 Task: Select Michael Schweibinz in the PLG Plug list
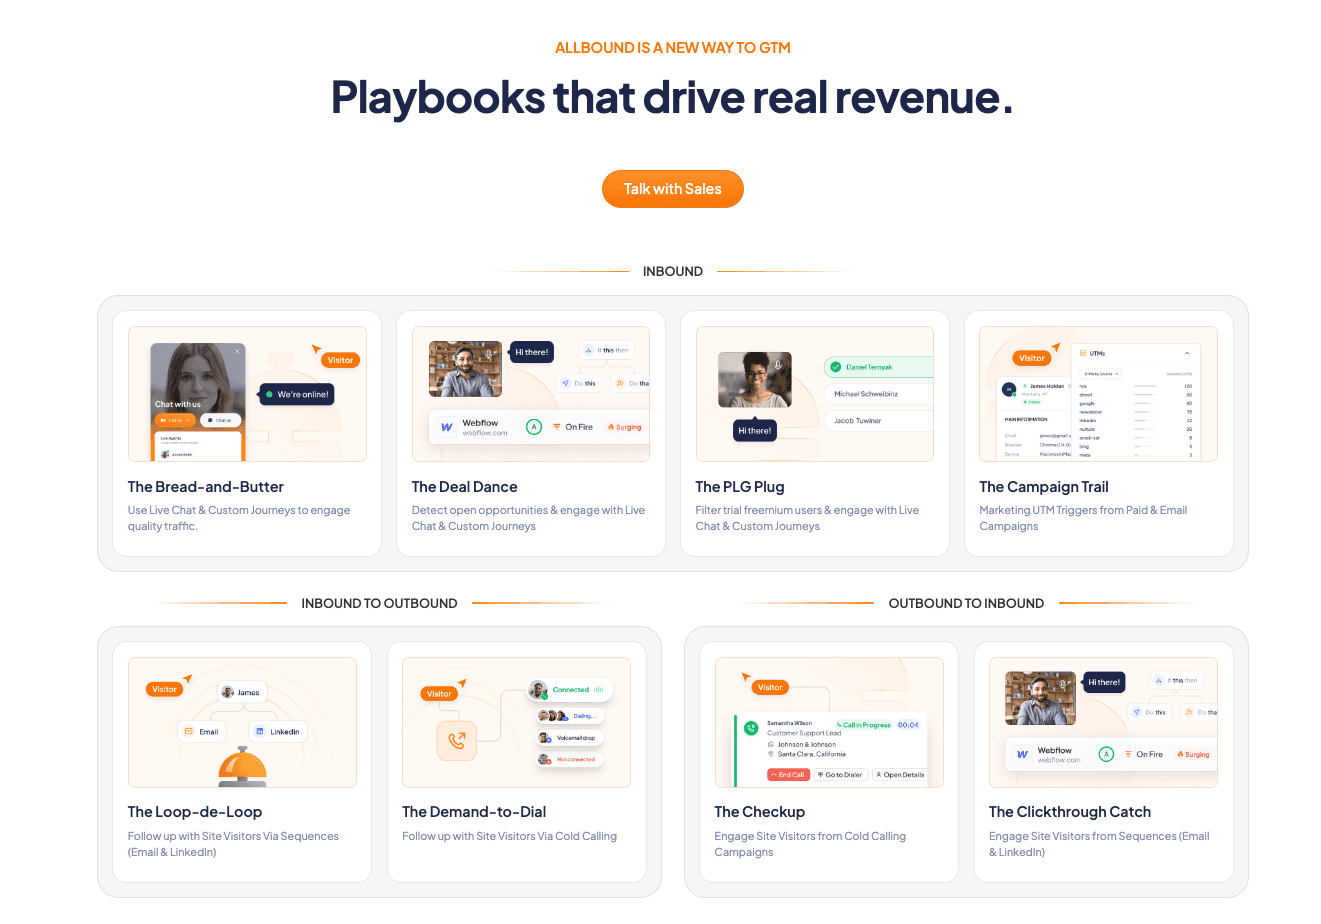click(x=877, y=394)
